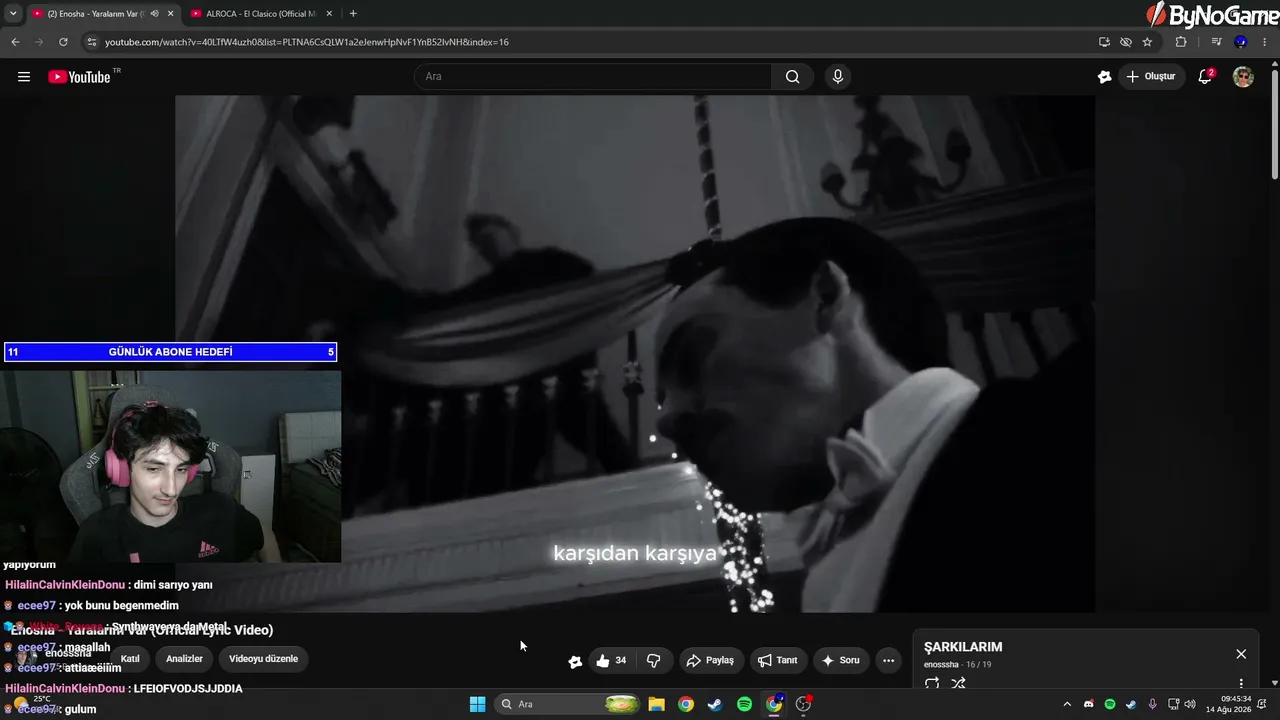Start voice search with the microphone icon
Image resolution: width=1280 pixels, height=720 pixels.
838,77
